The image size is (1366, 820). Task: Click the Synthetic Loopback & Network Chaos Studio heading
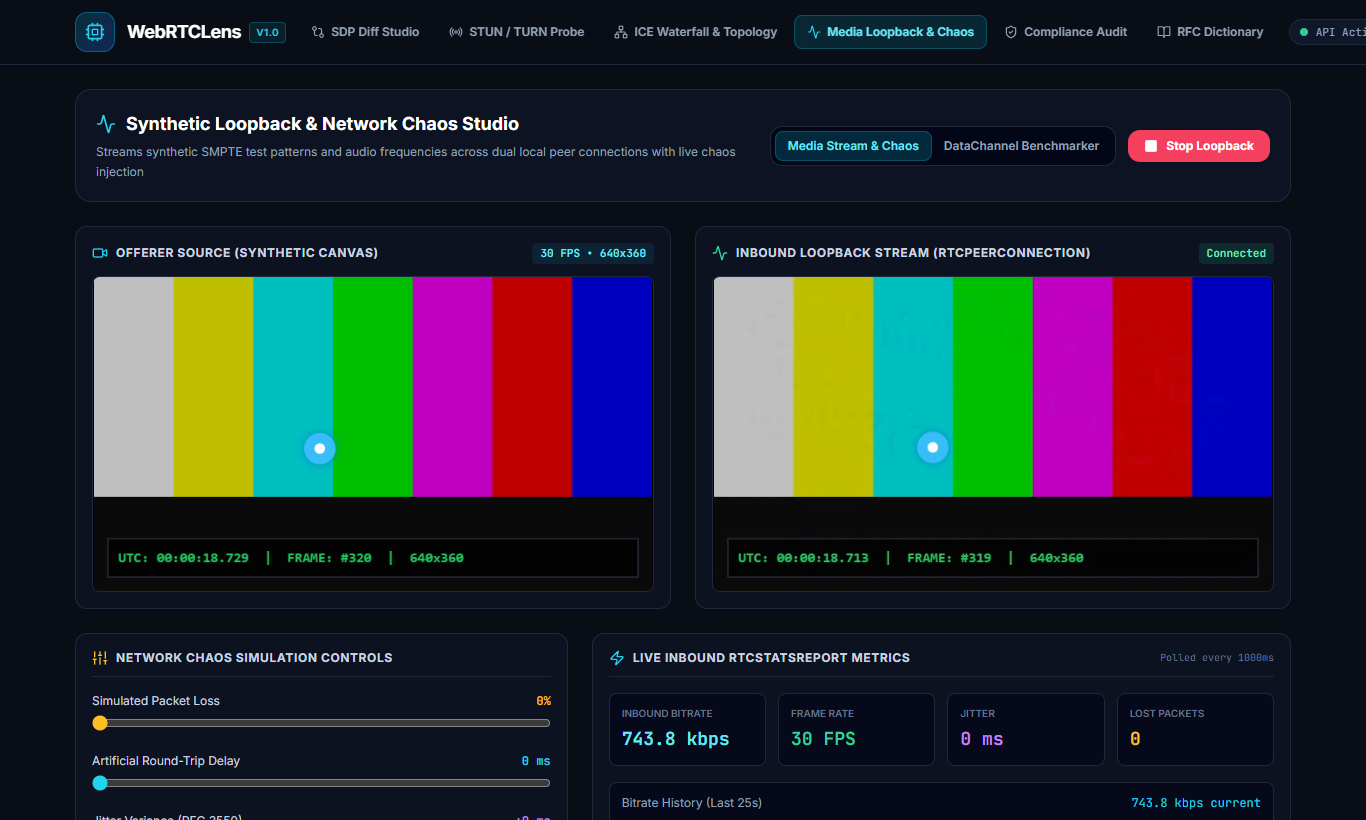[322, 124]
